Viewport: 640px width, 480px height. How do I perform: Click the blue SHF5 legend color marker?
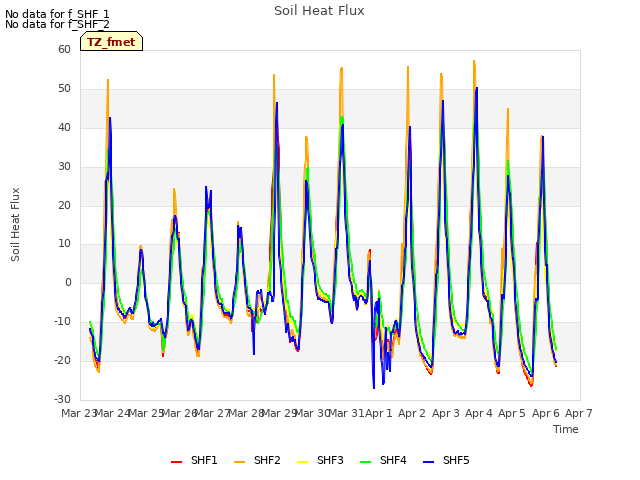point(429,461)
